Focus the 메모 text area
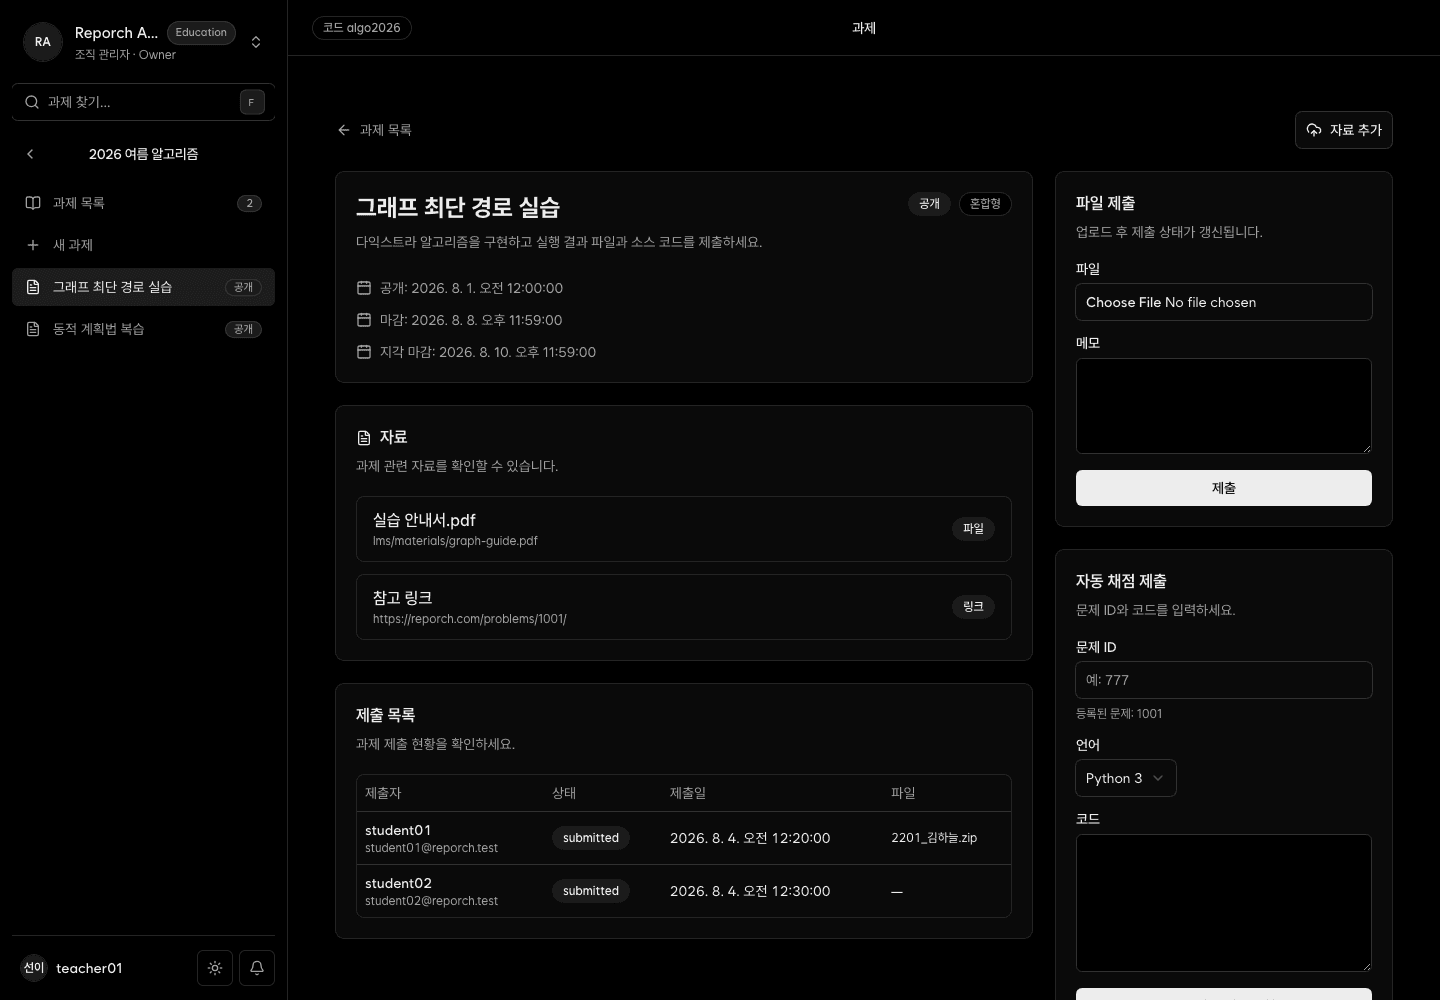 [x=1224, y=406]
